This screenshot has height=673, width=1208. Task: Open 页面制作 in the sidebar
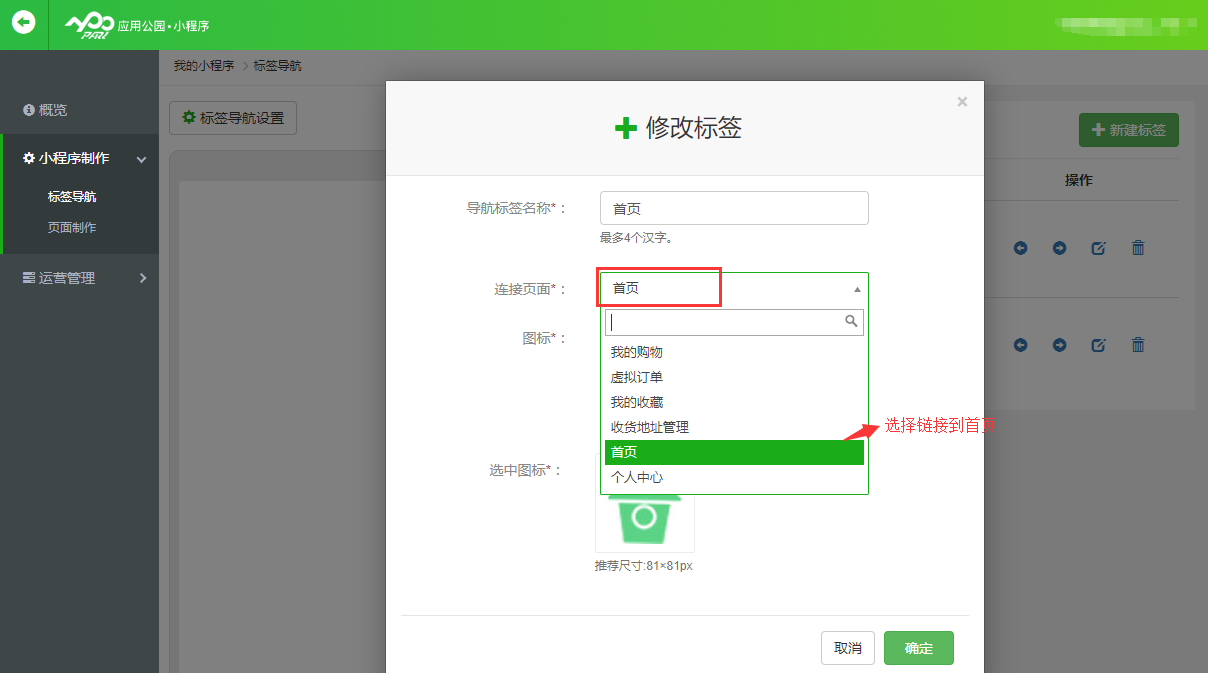[x=72, y=227]
